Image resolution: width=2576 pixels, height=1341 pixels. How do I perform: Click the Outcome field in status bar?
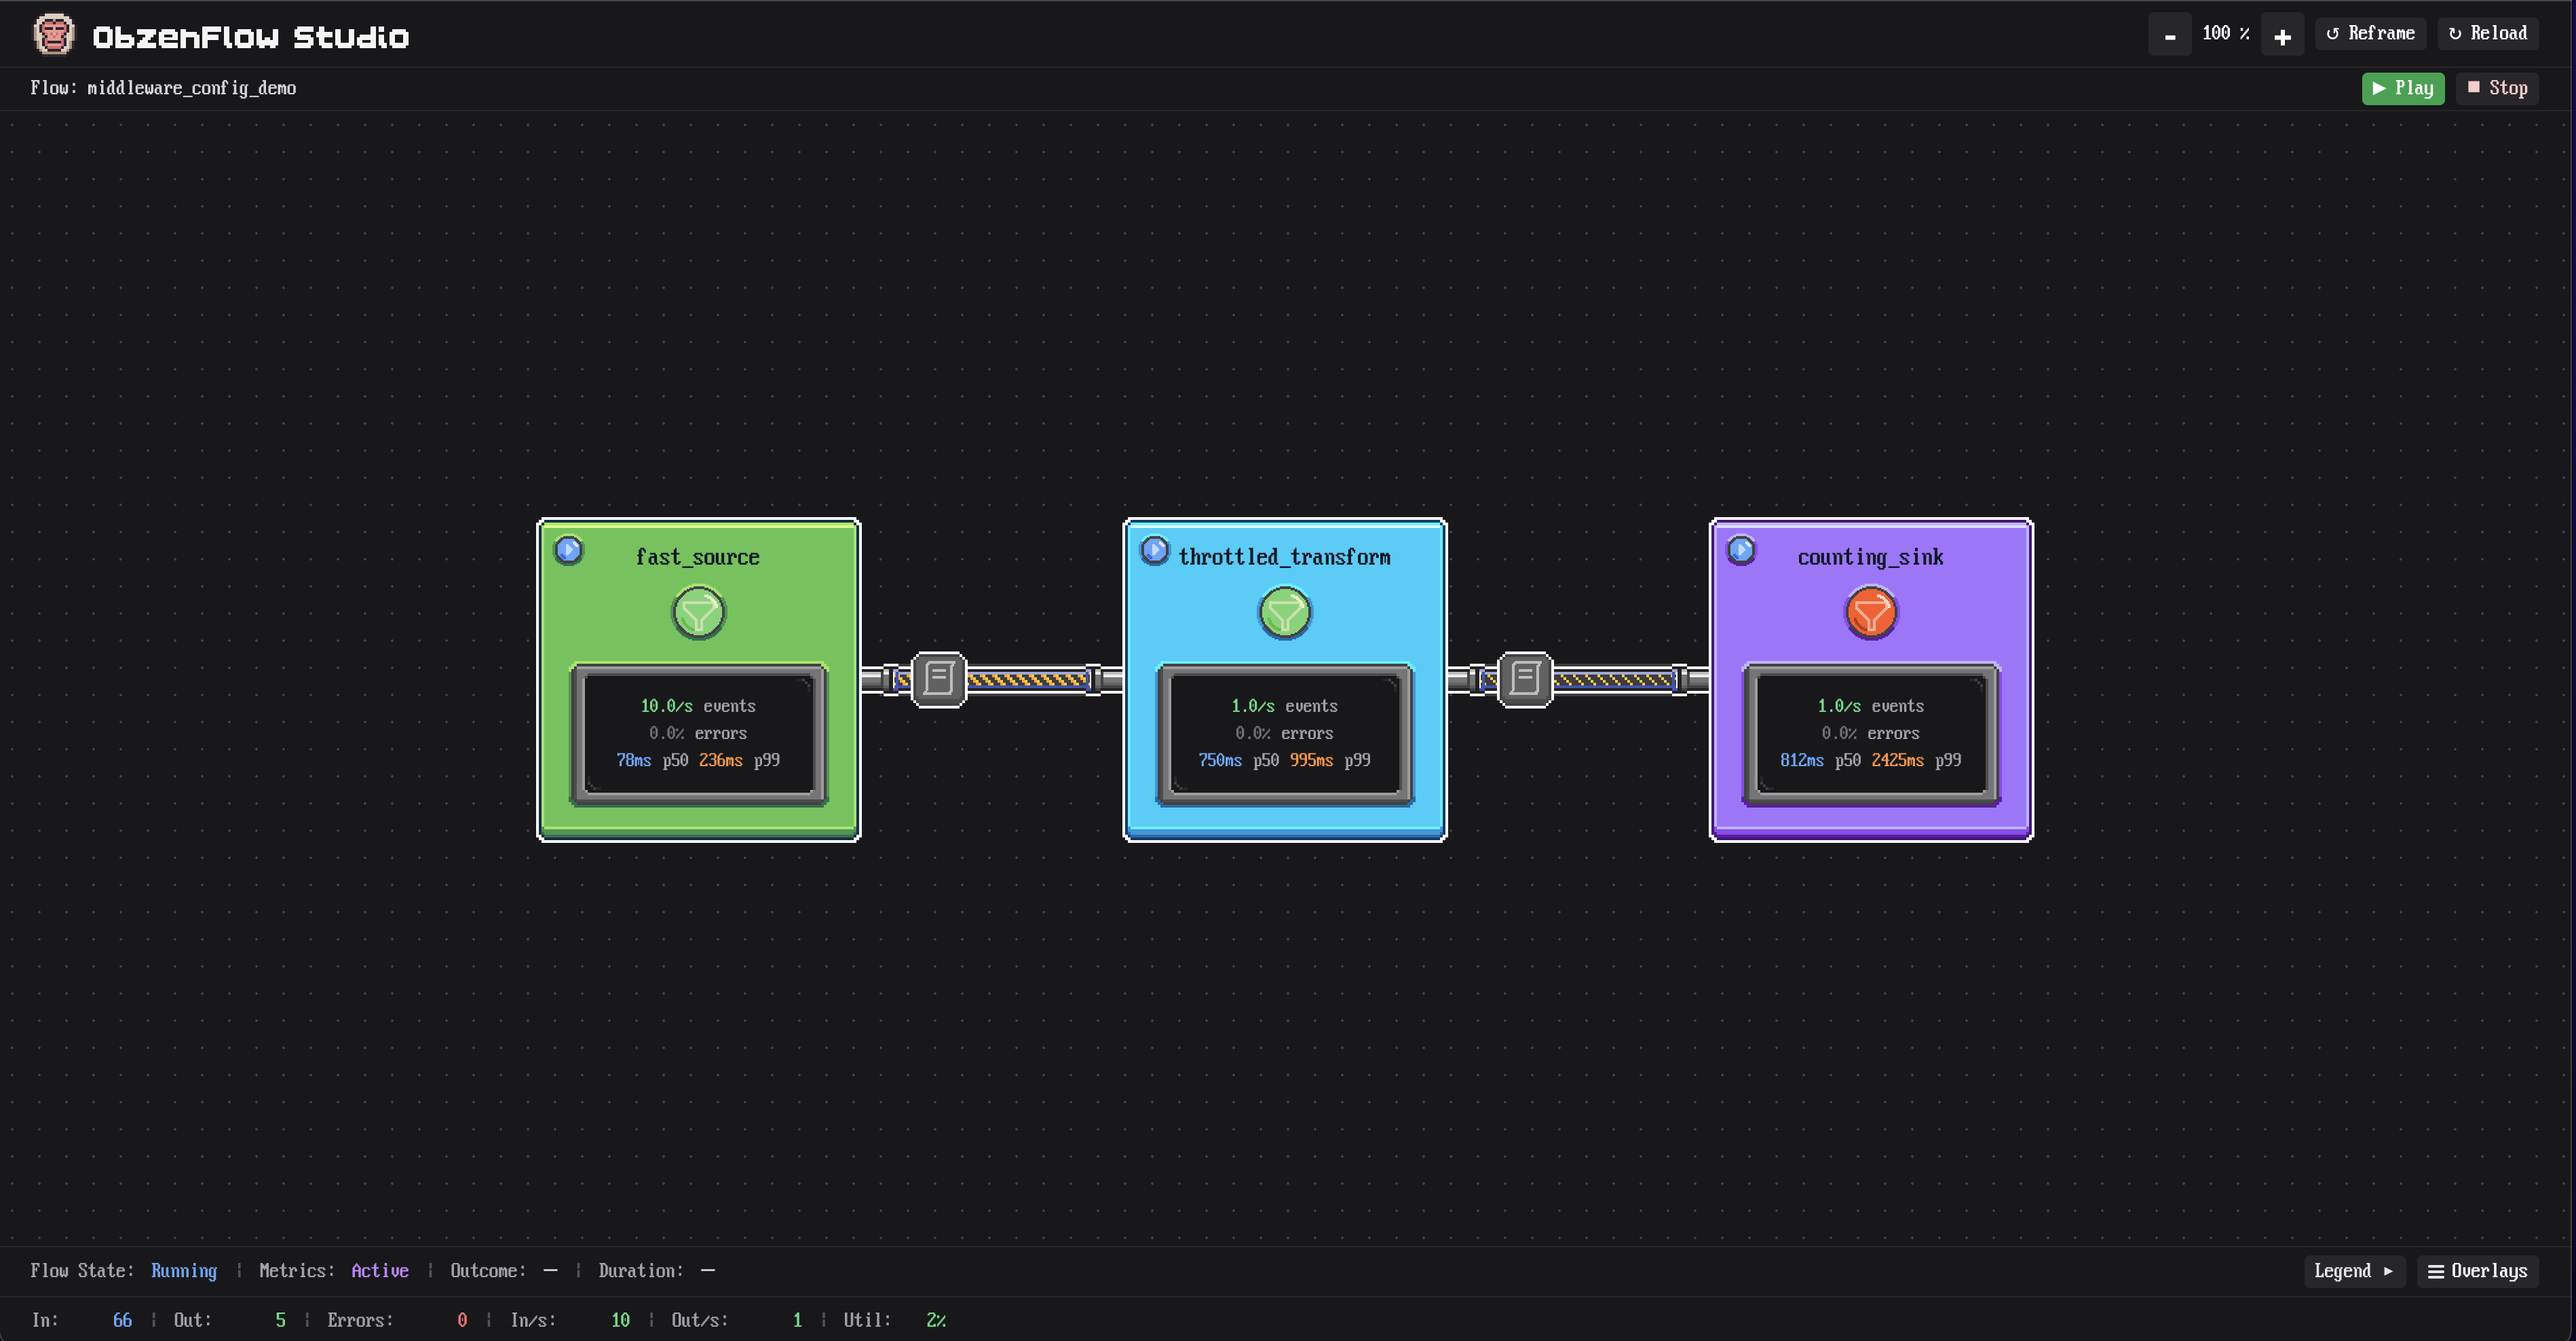click(504, 1271)
